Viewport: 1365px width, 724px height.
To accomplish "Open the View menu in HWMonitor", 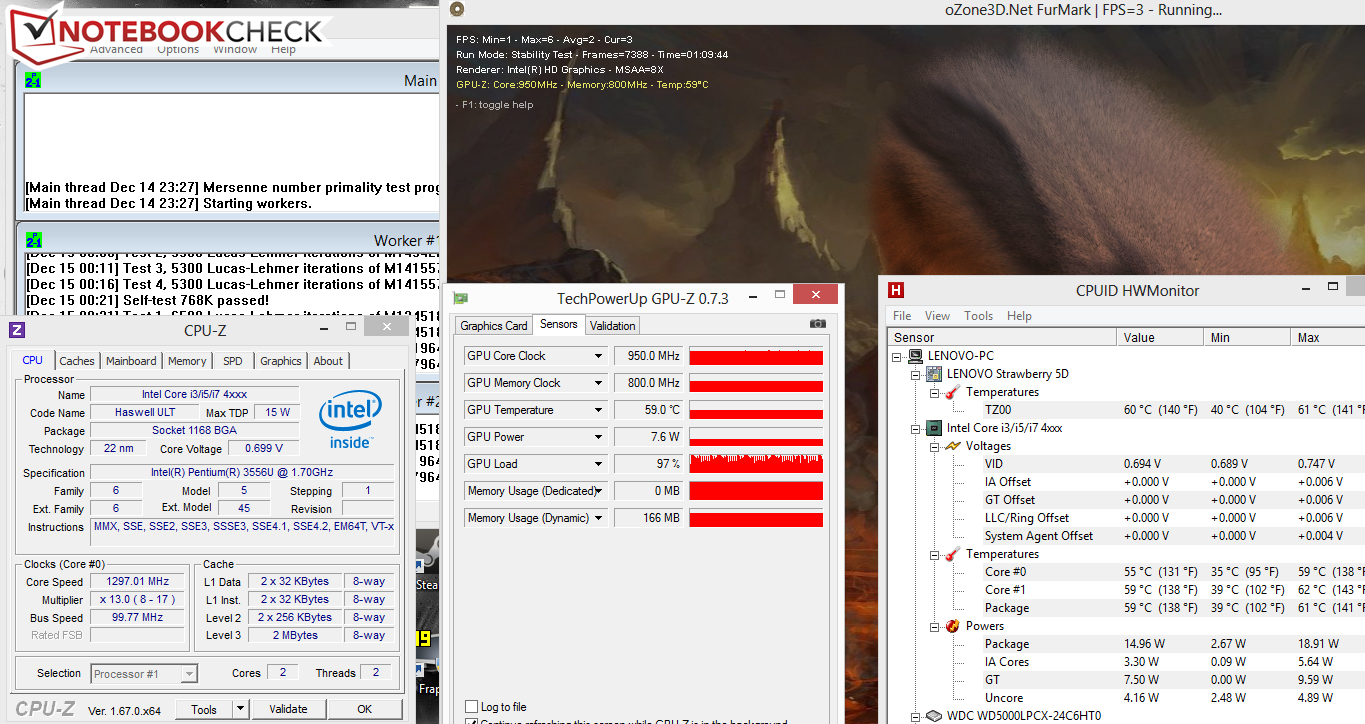I will pos(937,316).
